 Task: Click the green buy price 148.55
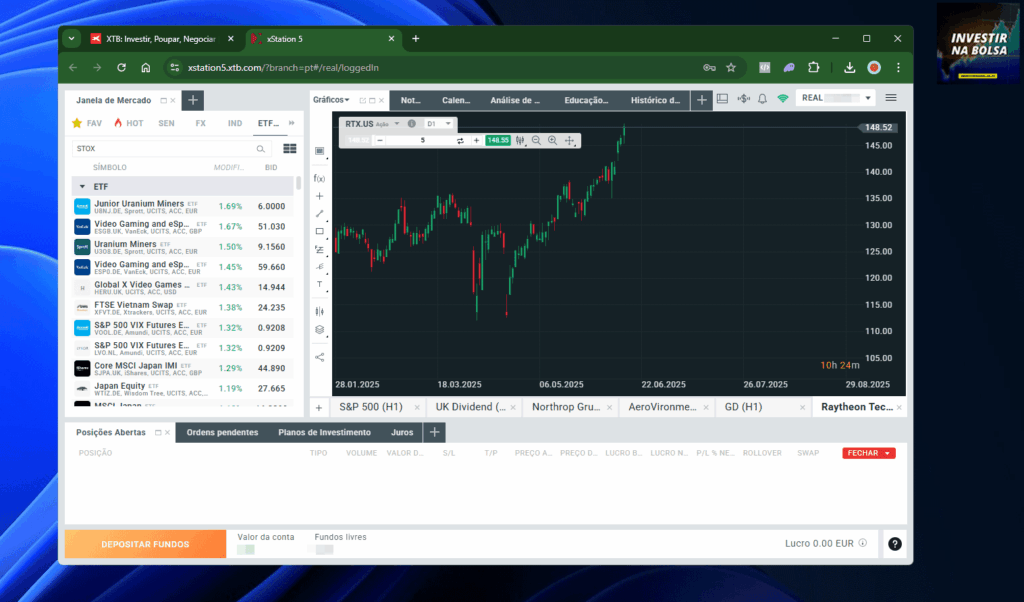(x=498, y=140)
